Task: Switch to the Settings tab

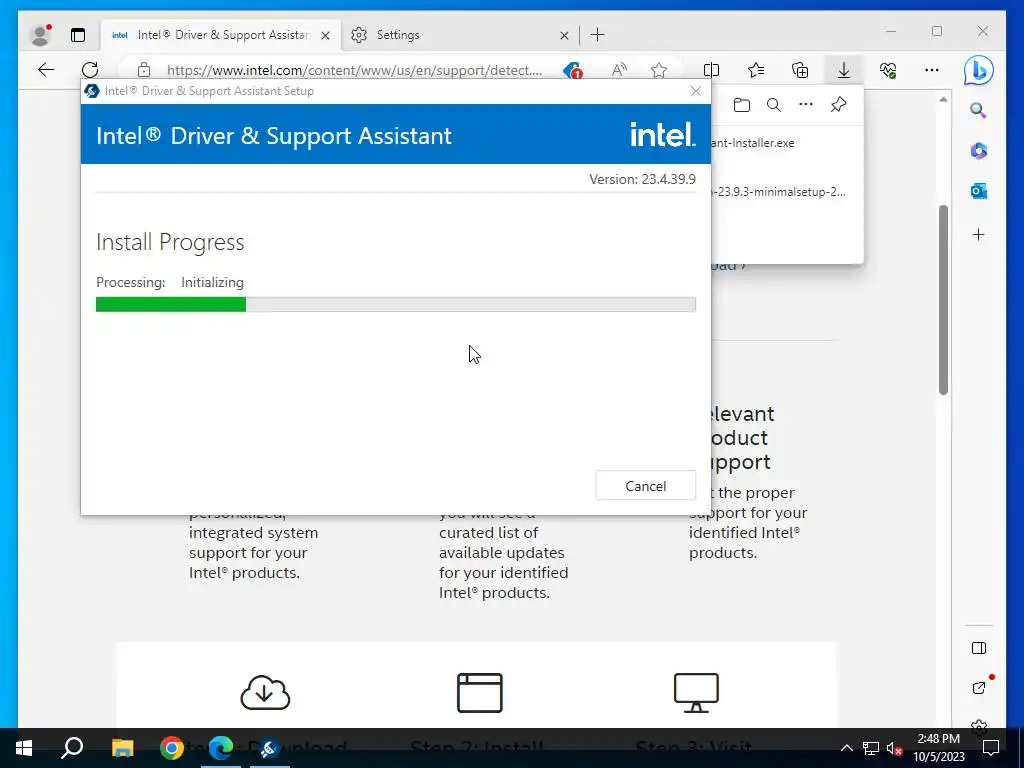Action: click(x=460, y=35)
